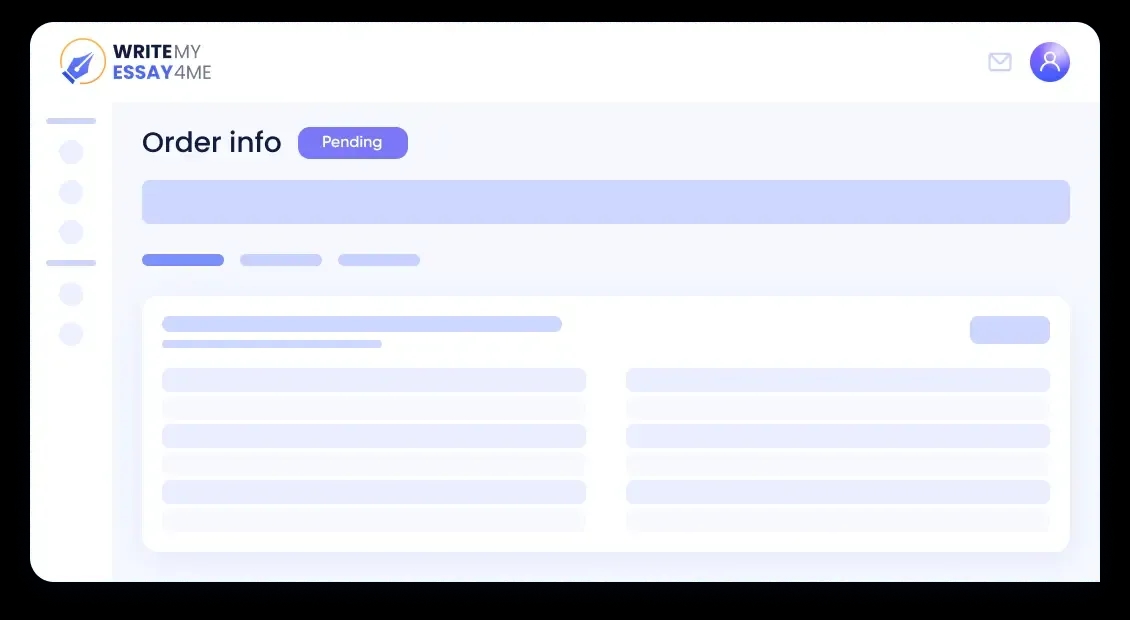Image resolution: width=1130 pixels, height=620 pixels.
Task: Click the Order info heading
Action: pyautogui.click(x=211, y=143)
